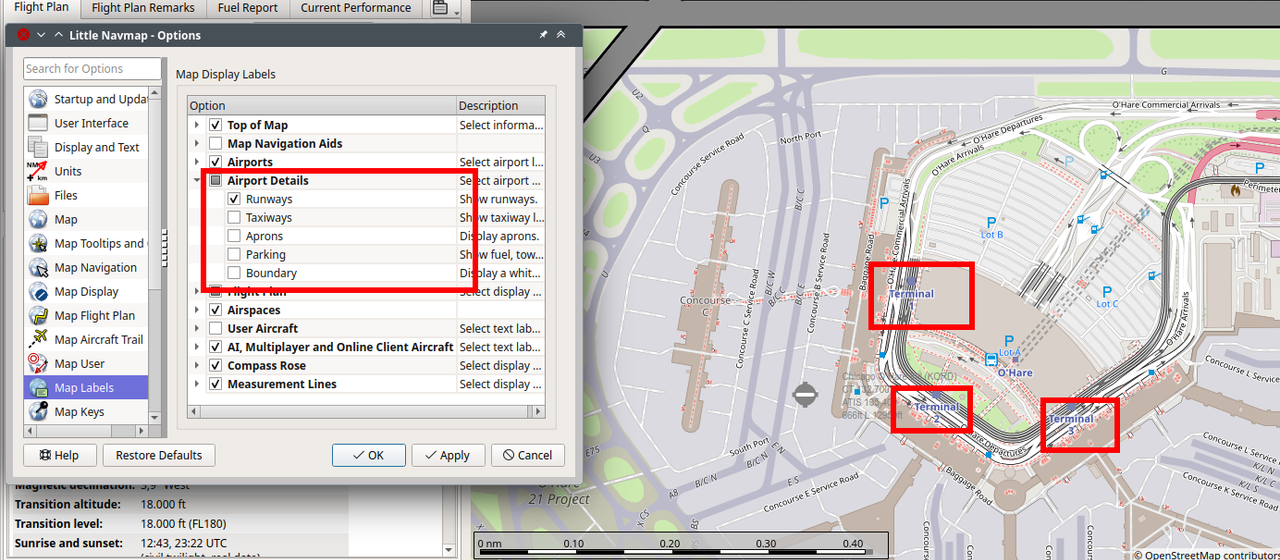Select the Map options category
Screen dimensions: 1280x560
tap(87, 219)
